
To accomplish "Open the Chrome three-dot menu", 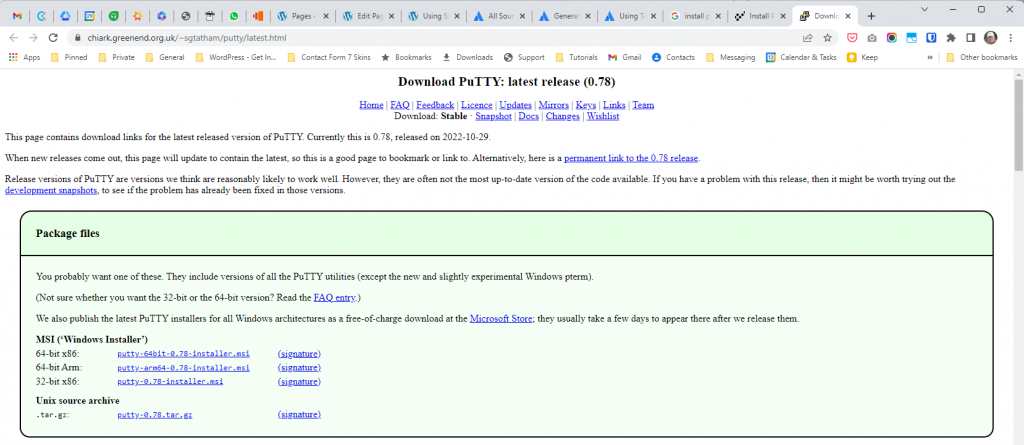I will click(x=1010, y=37).
